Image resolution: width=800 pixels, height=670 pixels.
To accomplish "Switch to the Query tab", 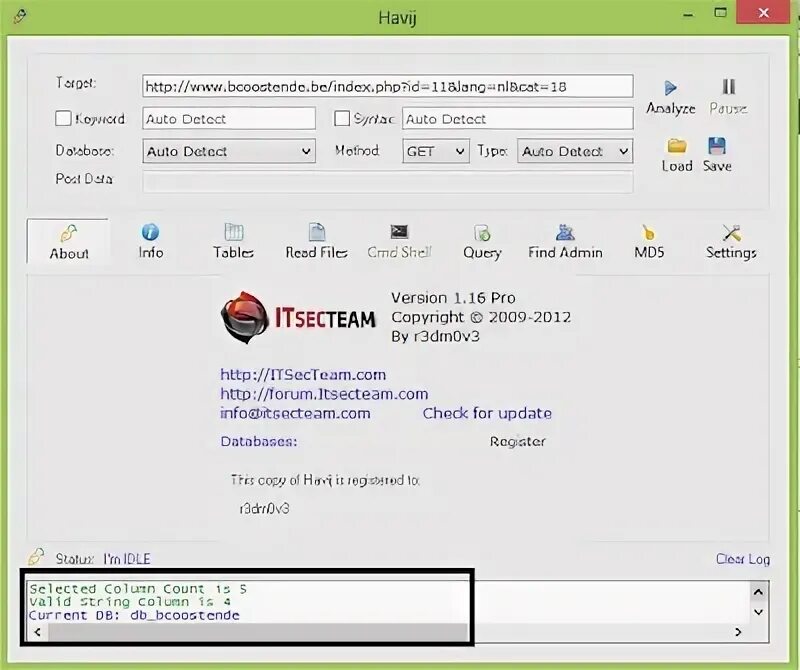I will pos(482,242).
